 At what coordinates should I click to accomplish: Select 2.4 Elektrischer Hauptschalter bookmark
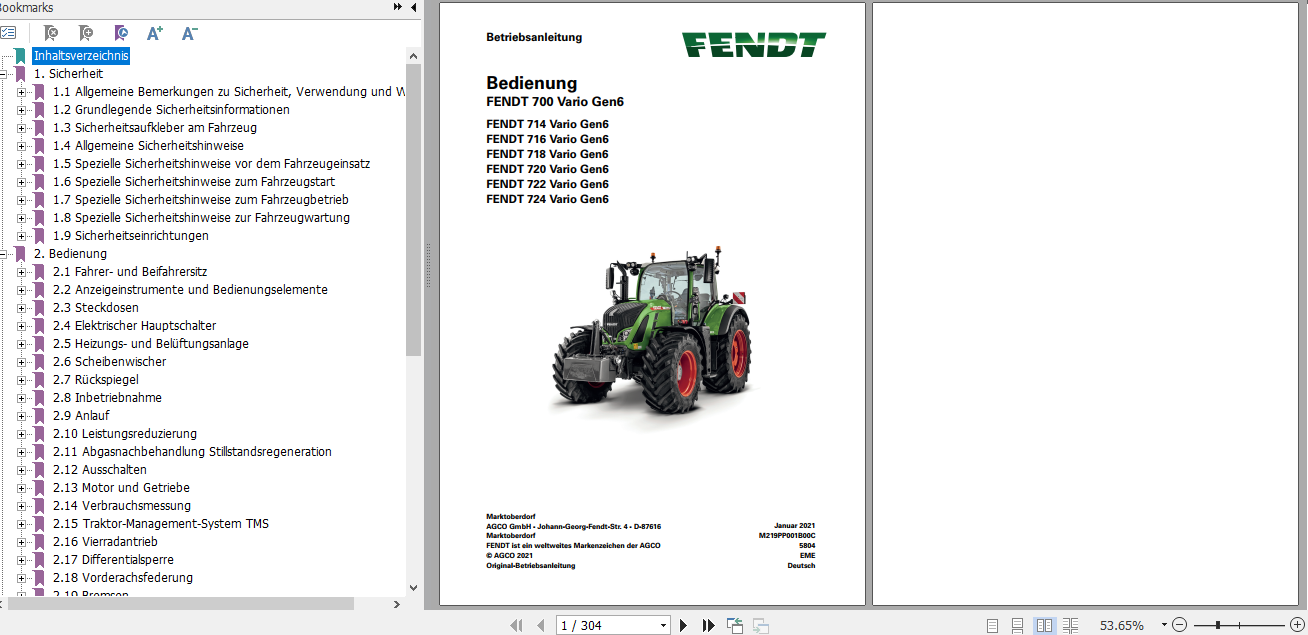[134, 326]
